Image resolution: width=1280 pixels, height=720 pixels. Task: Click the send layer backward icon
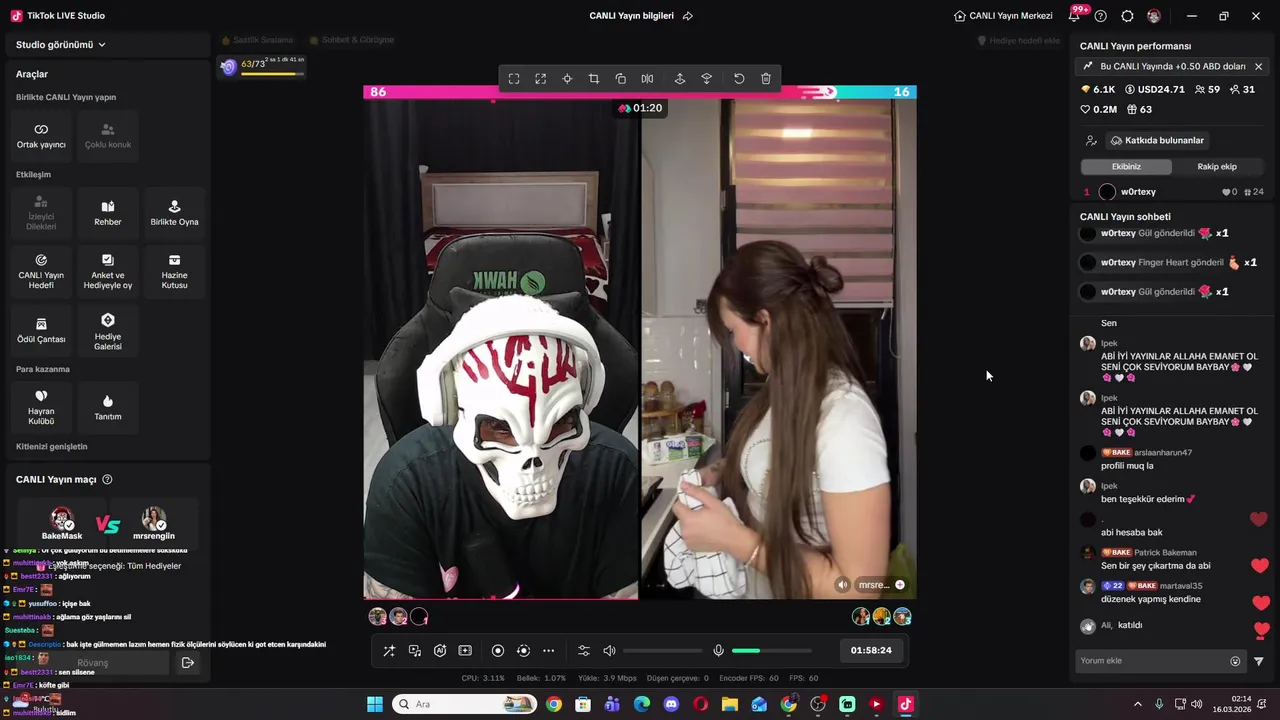point(707,79)
